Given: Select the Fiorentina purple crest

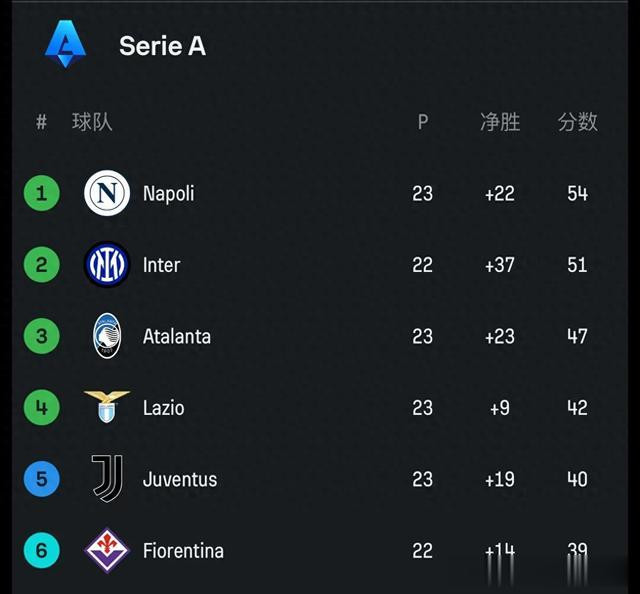Looking at the screenshot, I should [107, 550].
